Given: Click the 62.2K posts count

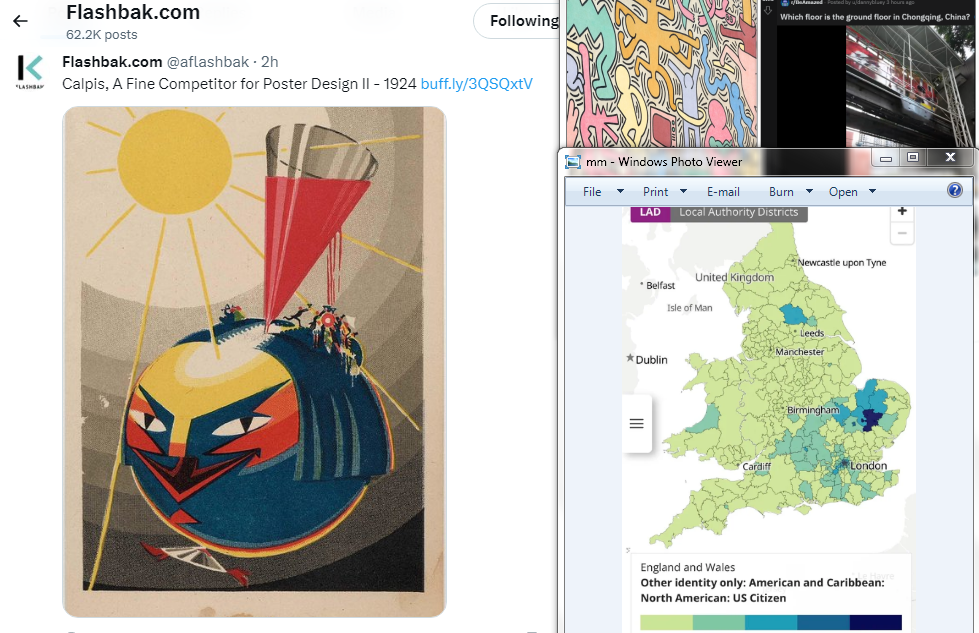Looking at the screenshot, I should click(102, 35).
